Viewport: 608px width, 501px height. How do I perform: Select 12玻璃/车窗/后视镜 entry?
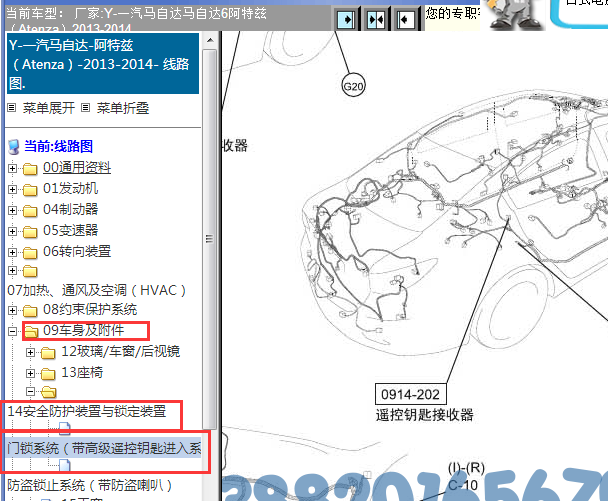[x=121, y=351]
